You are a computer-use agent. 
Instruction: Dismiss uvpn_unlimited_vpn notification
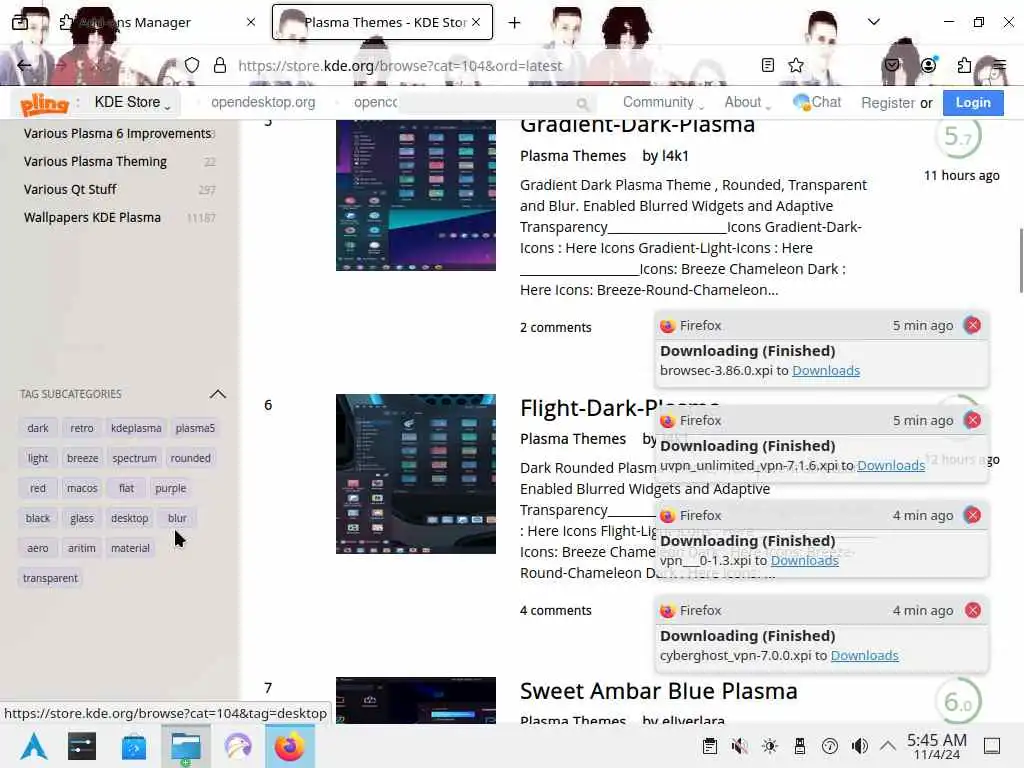pyautogui.click(x=973, y=420)
